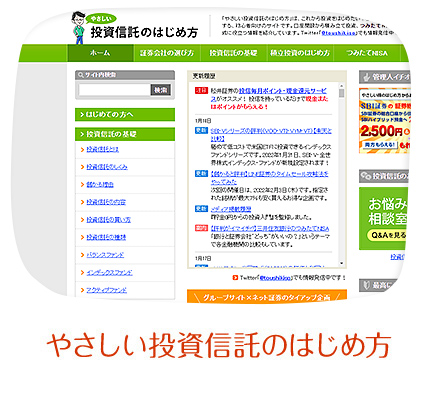424x394 pixels.
Task: Open the 松井証券 投信毎月ポイント・現金還元サービス link
Action: pyautogui.click(x=269, y=95)
